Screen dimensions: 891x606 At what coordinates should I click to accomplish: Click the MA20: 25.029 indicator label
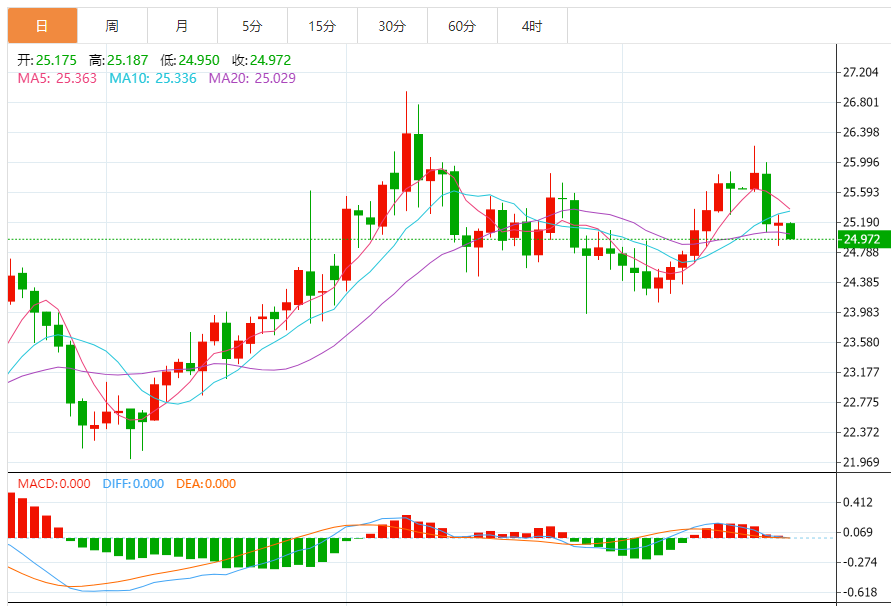(x=252, y=78)
